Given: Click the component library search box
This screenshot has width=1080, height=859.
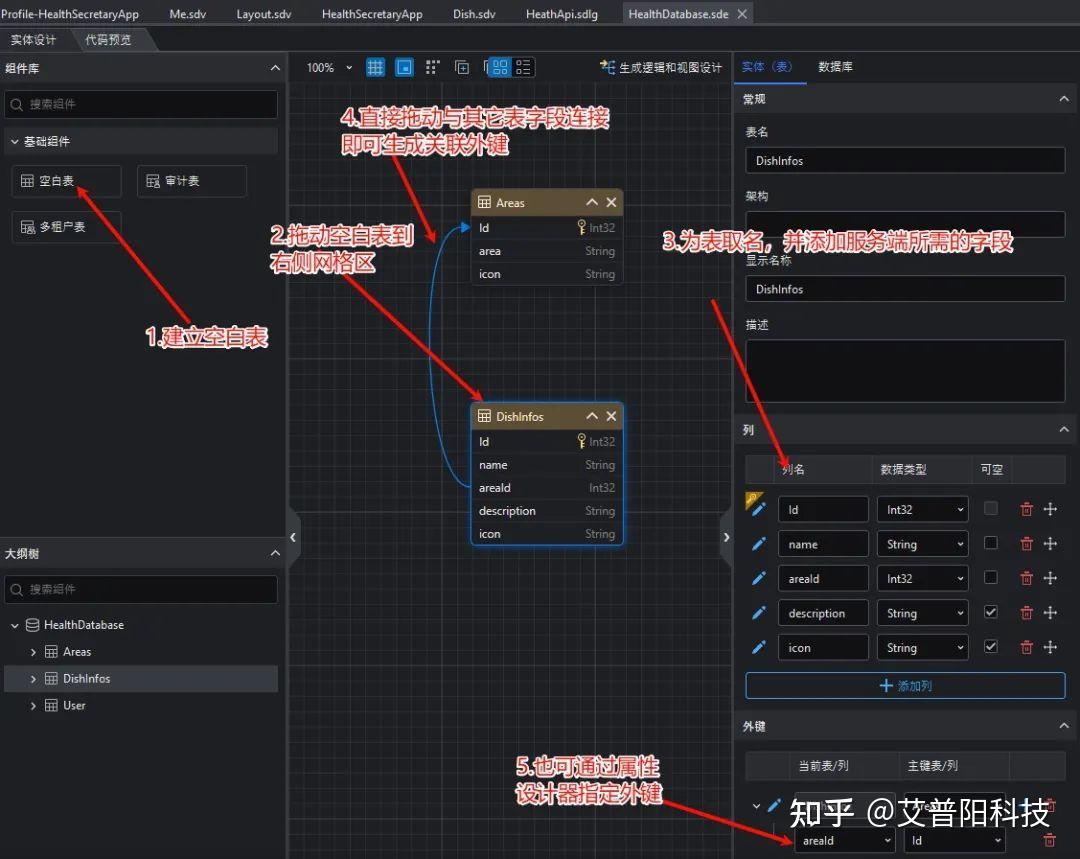Looking at the screenshot, I should click(140, 104).
